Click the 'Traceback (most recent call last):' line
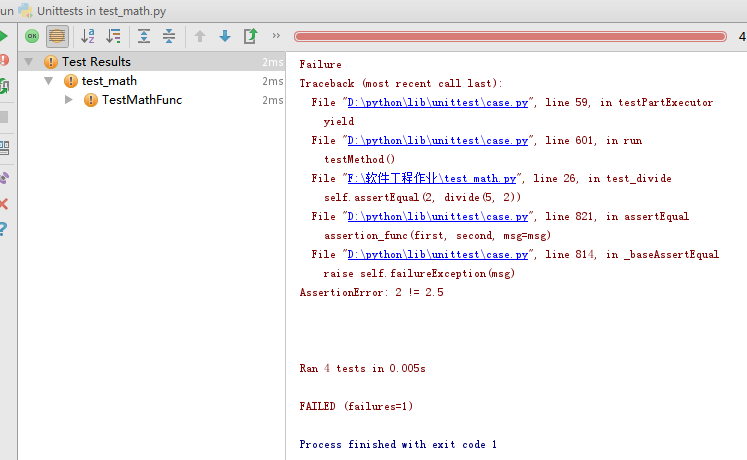 [x=401, y=83]
